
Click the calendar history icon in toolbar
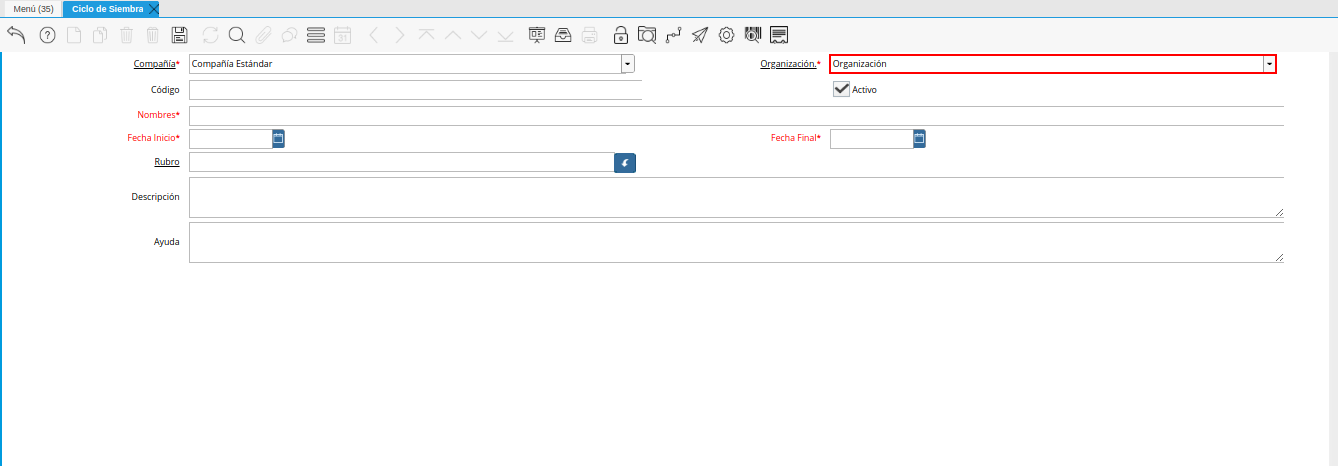point(342,35)
